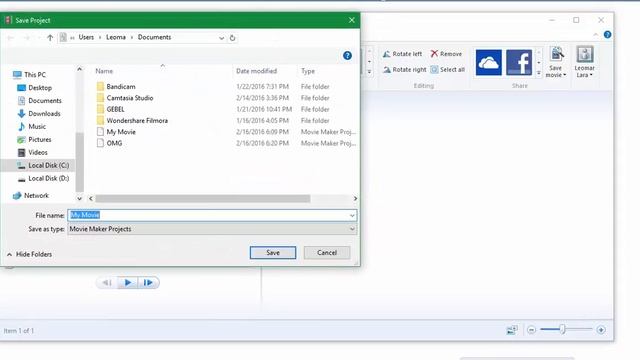Click the horizontal scrollbar in file list
Image resolution: width=640 pixels, height=360 pixels.
[202, 198]
